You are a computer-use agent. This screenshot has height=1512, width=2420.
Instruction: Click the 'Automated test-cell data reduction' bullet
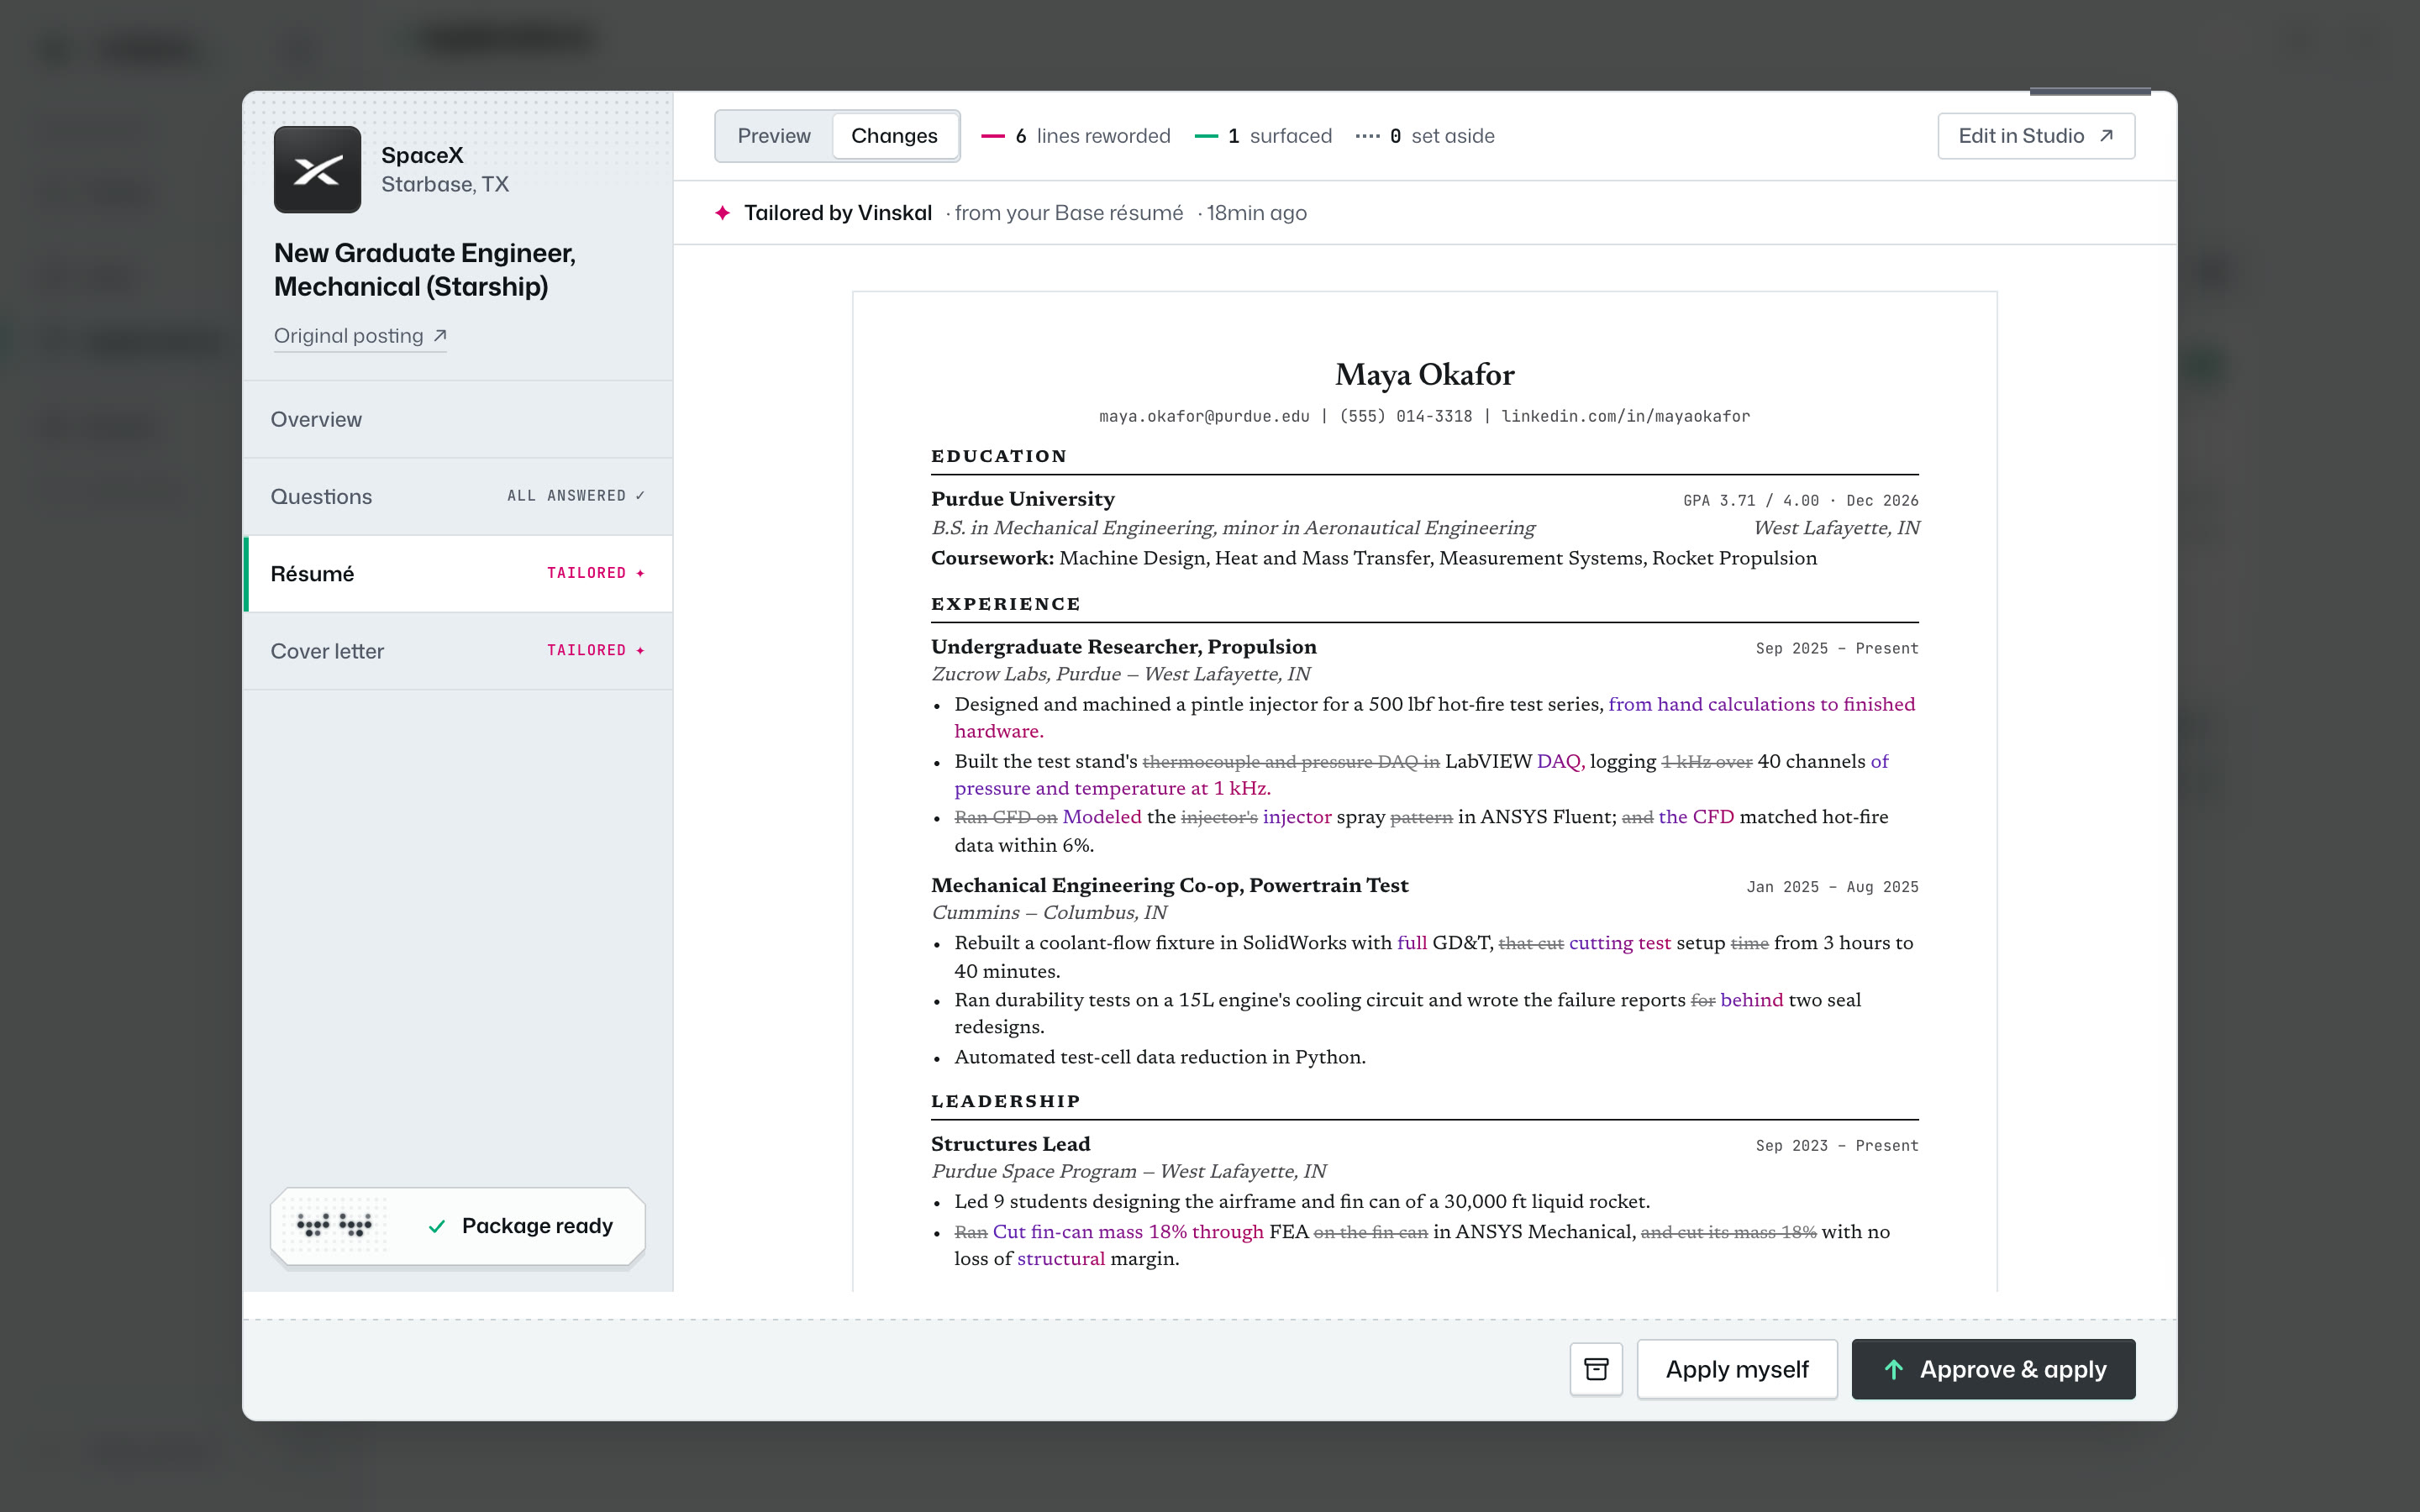point(1159,1057)
